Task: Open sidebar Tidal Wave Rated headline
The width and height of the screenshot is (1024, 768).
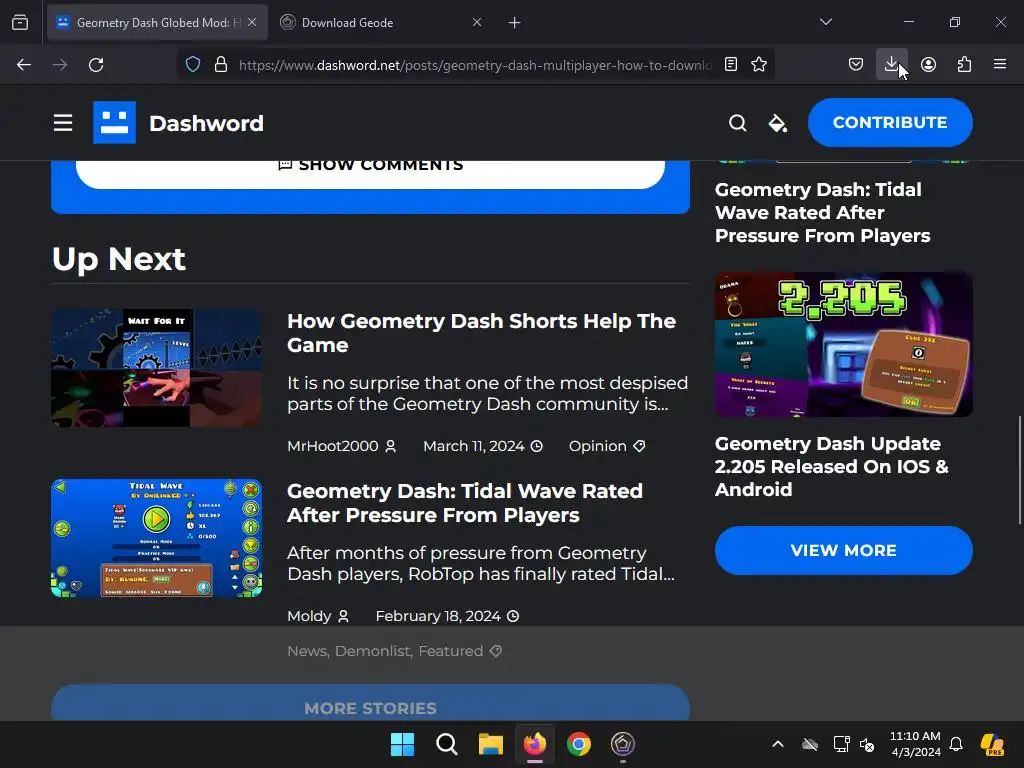Action: point(822,212)
